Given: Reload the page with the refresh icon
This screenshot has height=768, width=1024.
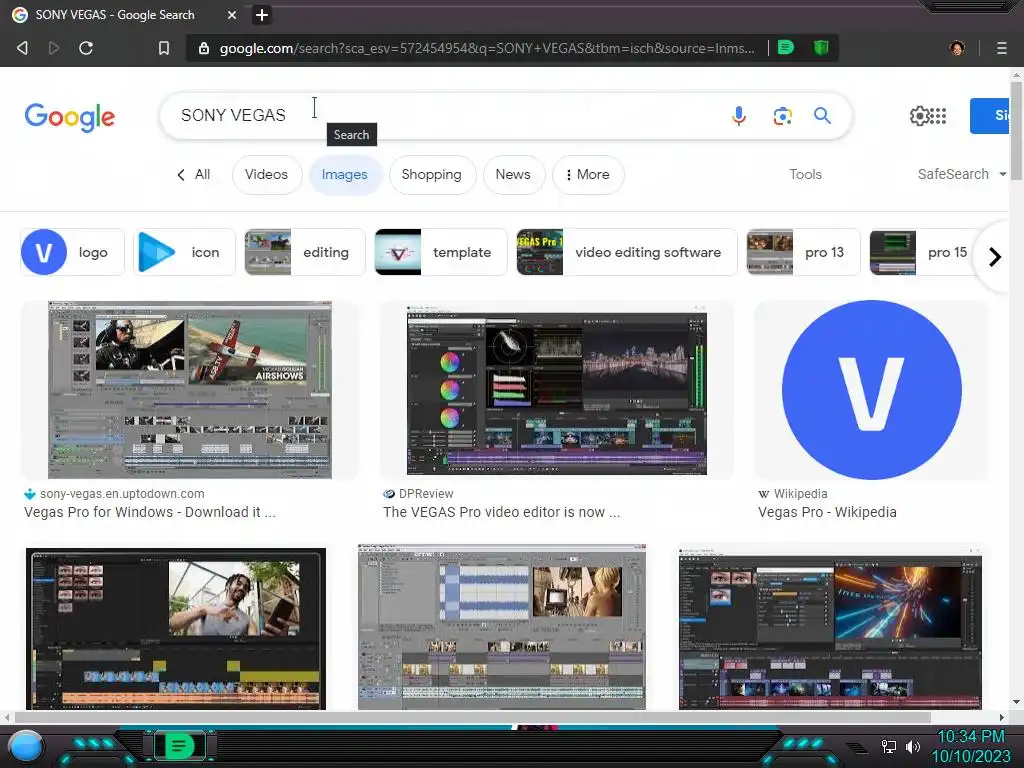Looking at the screenshot, I should [86, 48].
